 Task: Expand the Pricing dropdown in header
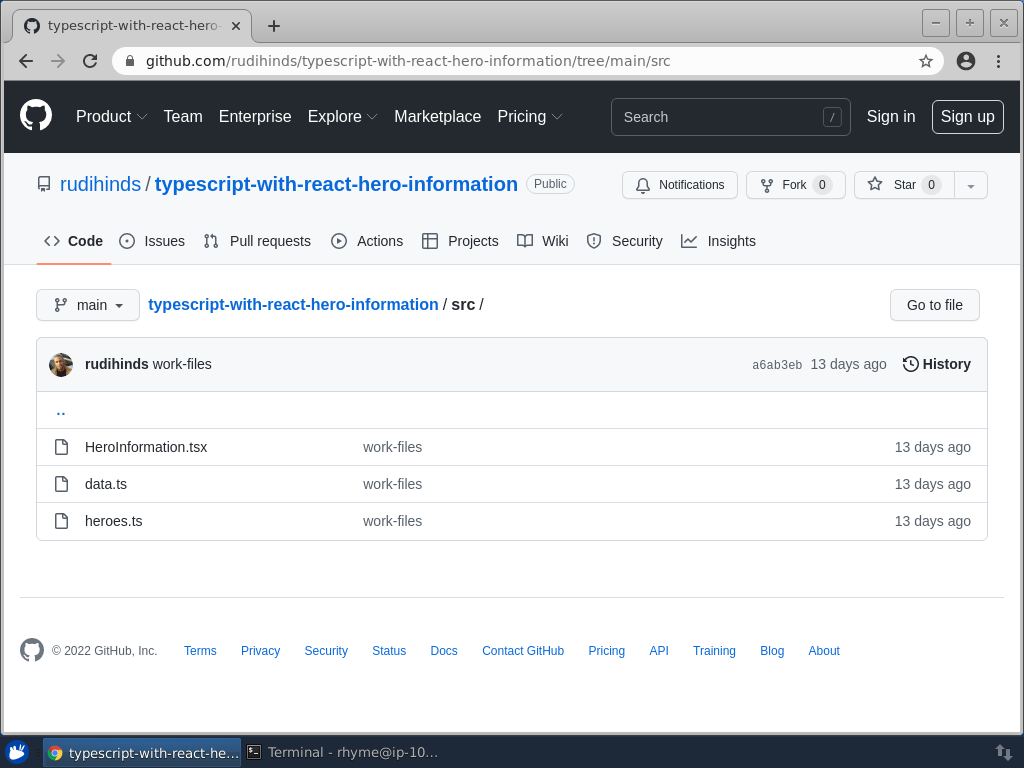pyautogui.click(x=530, y=116)
